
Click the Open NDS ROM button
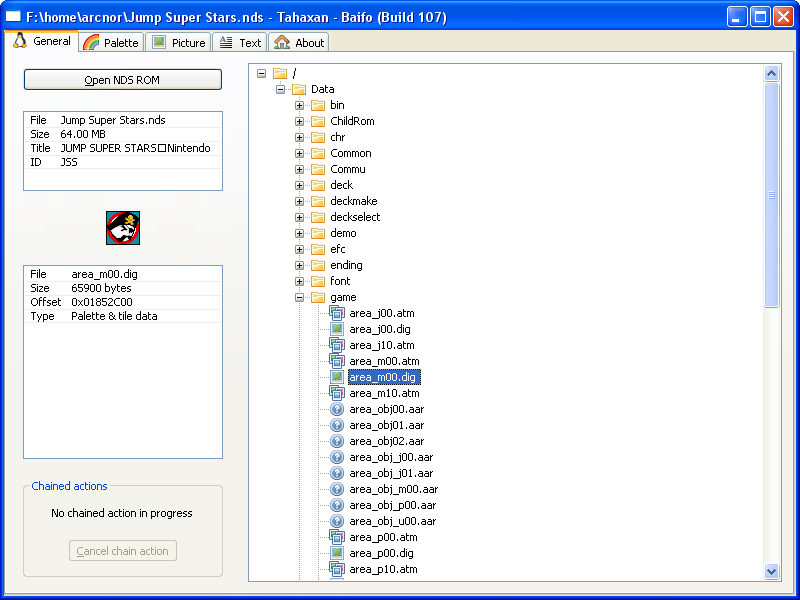(x=122, y=80)
